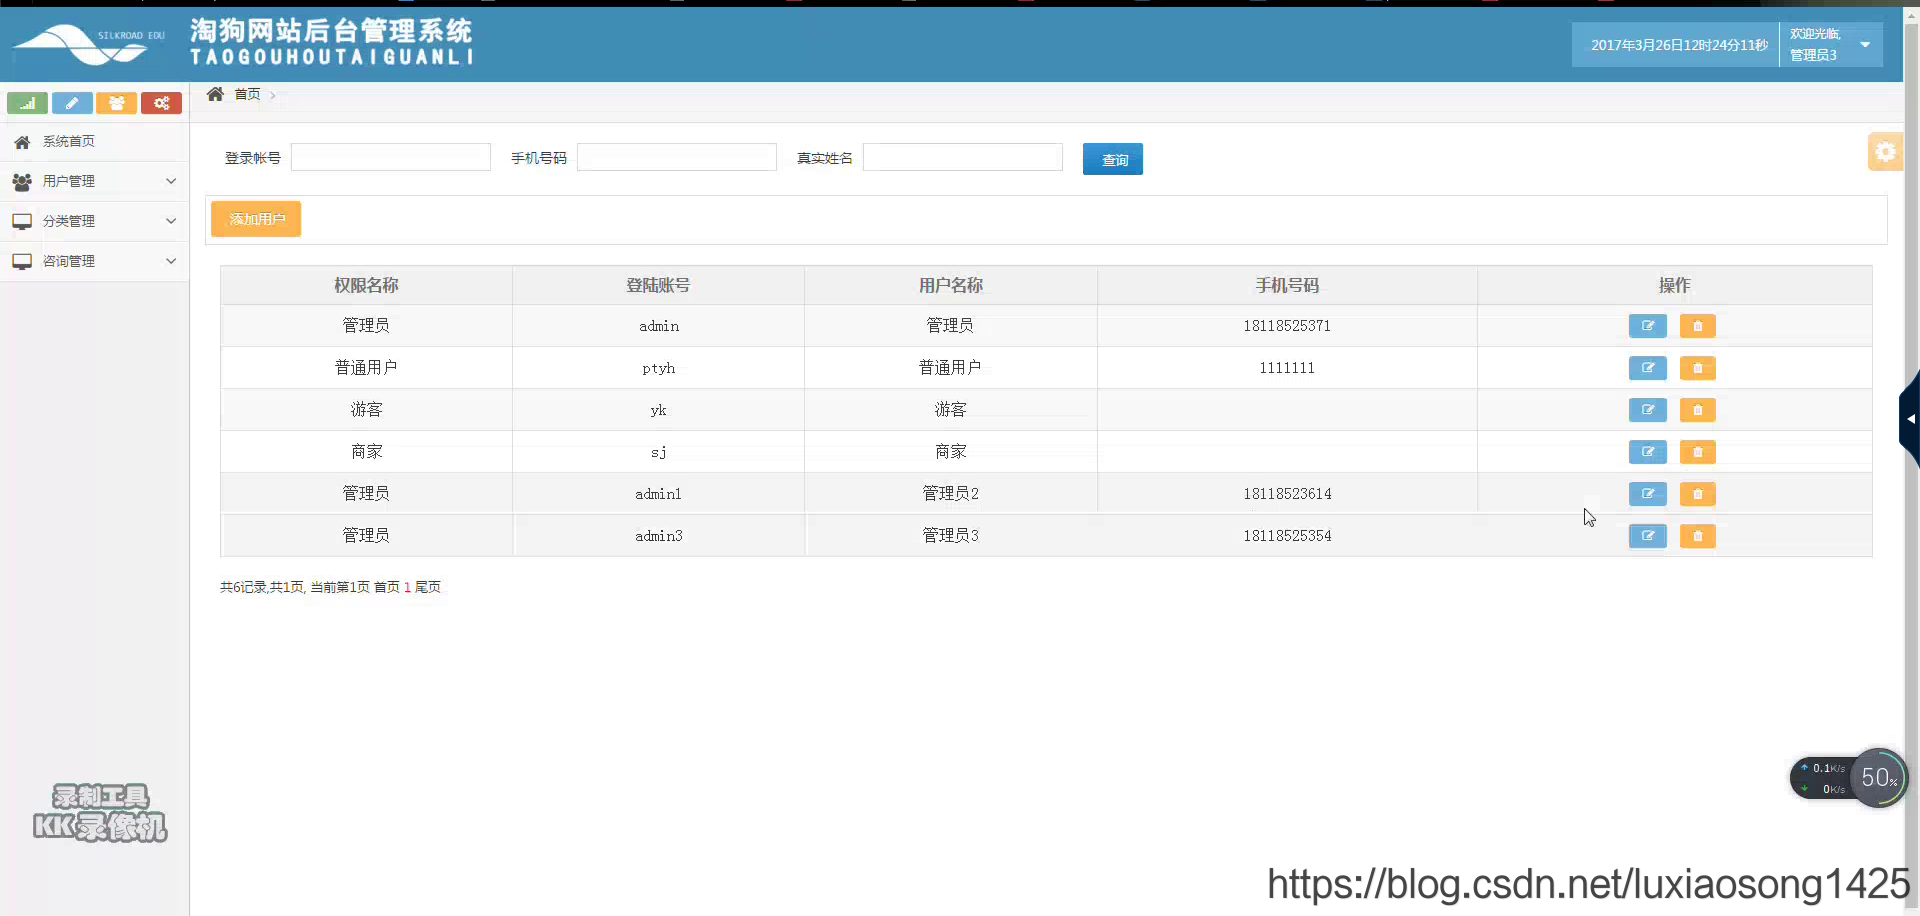This screenshot has width=1920, height=916.
Task: Delete the yk user row
Action: pyautogui.click(x=1698, y=410)
